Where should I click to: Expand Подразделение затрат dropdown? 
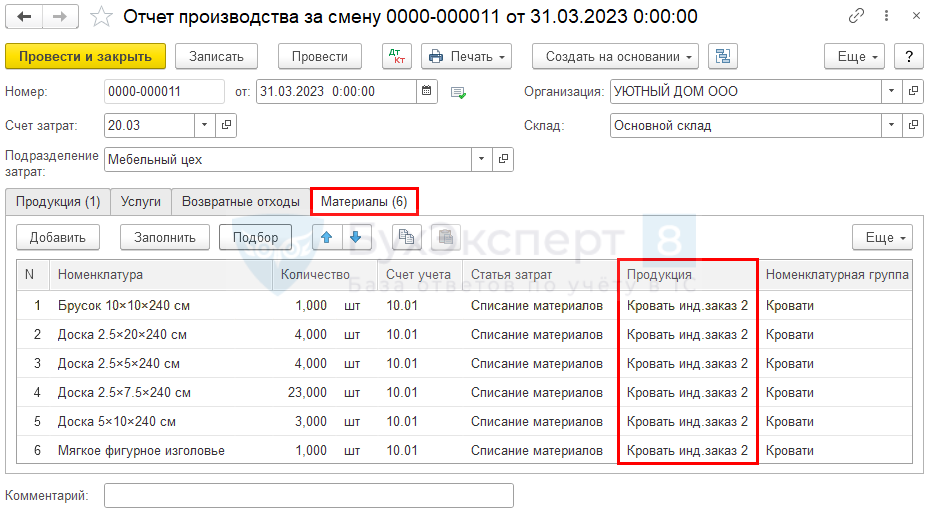(x=481, y=159)
